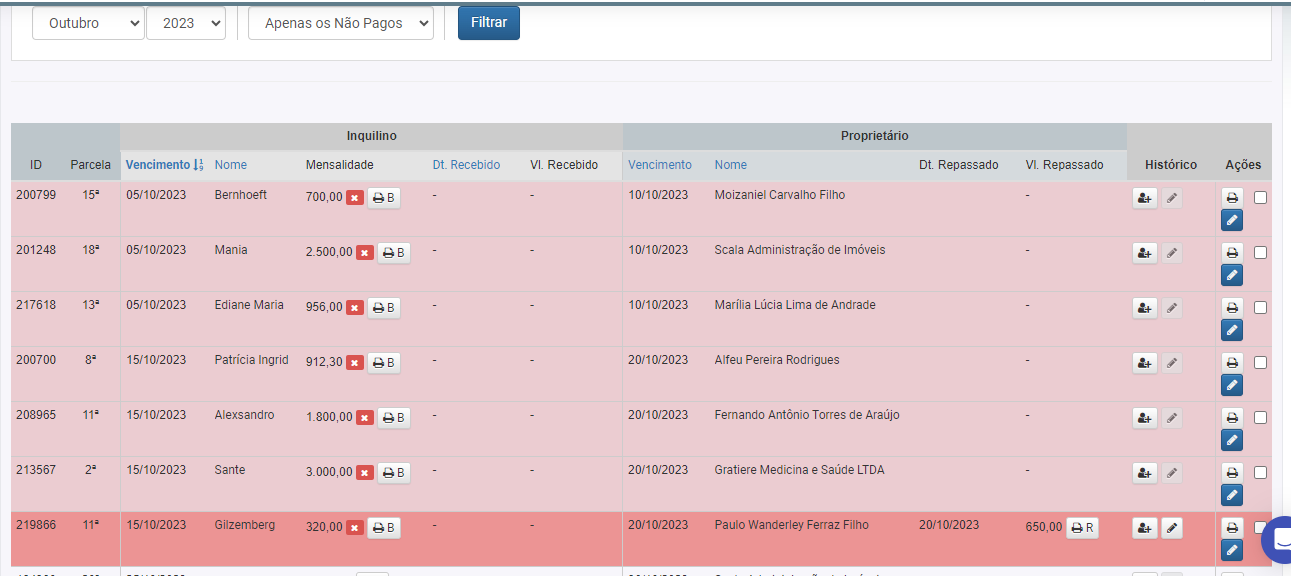Click blue edit button for Patrícia Ingrid row
The width and height of the screenshot is (1291, 576).
1232,385
